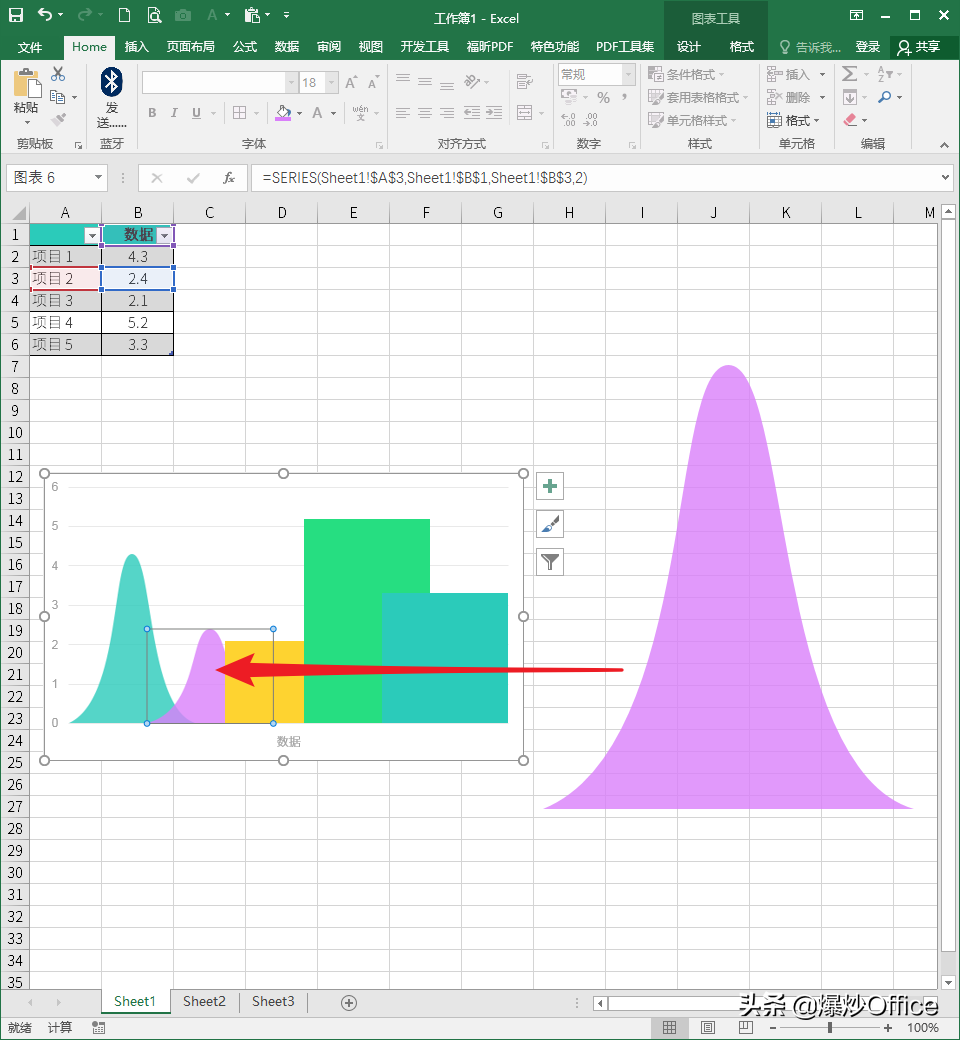The width and height of the screenshot is (960, 1040).
Task: Add a new sheet with plus icon
Action: (349, 1003)
